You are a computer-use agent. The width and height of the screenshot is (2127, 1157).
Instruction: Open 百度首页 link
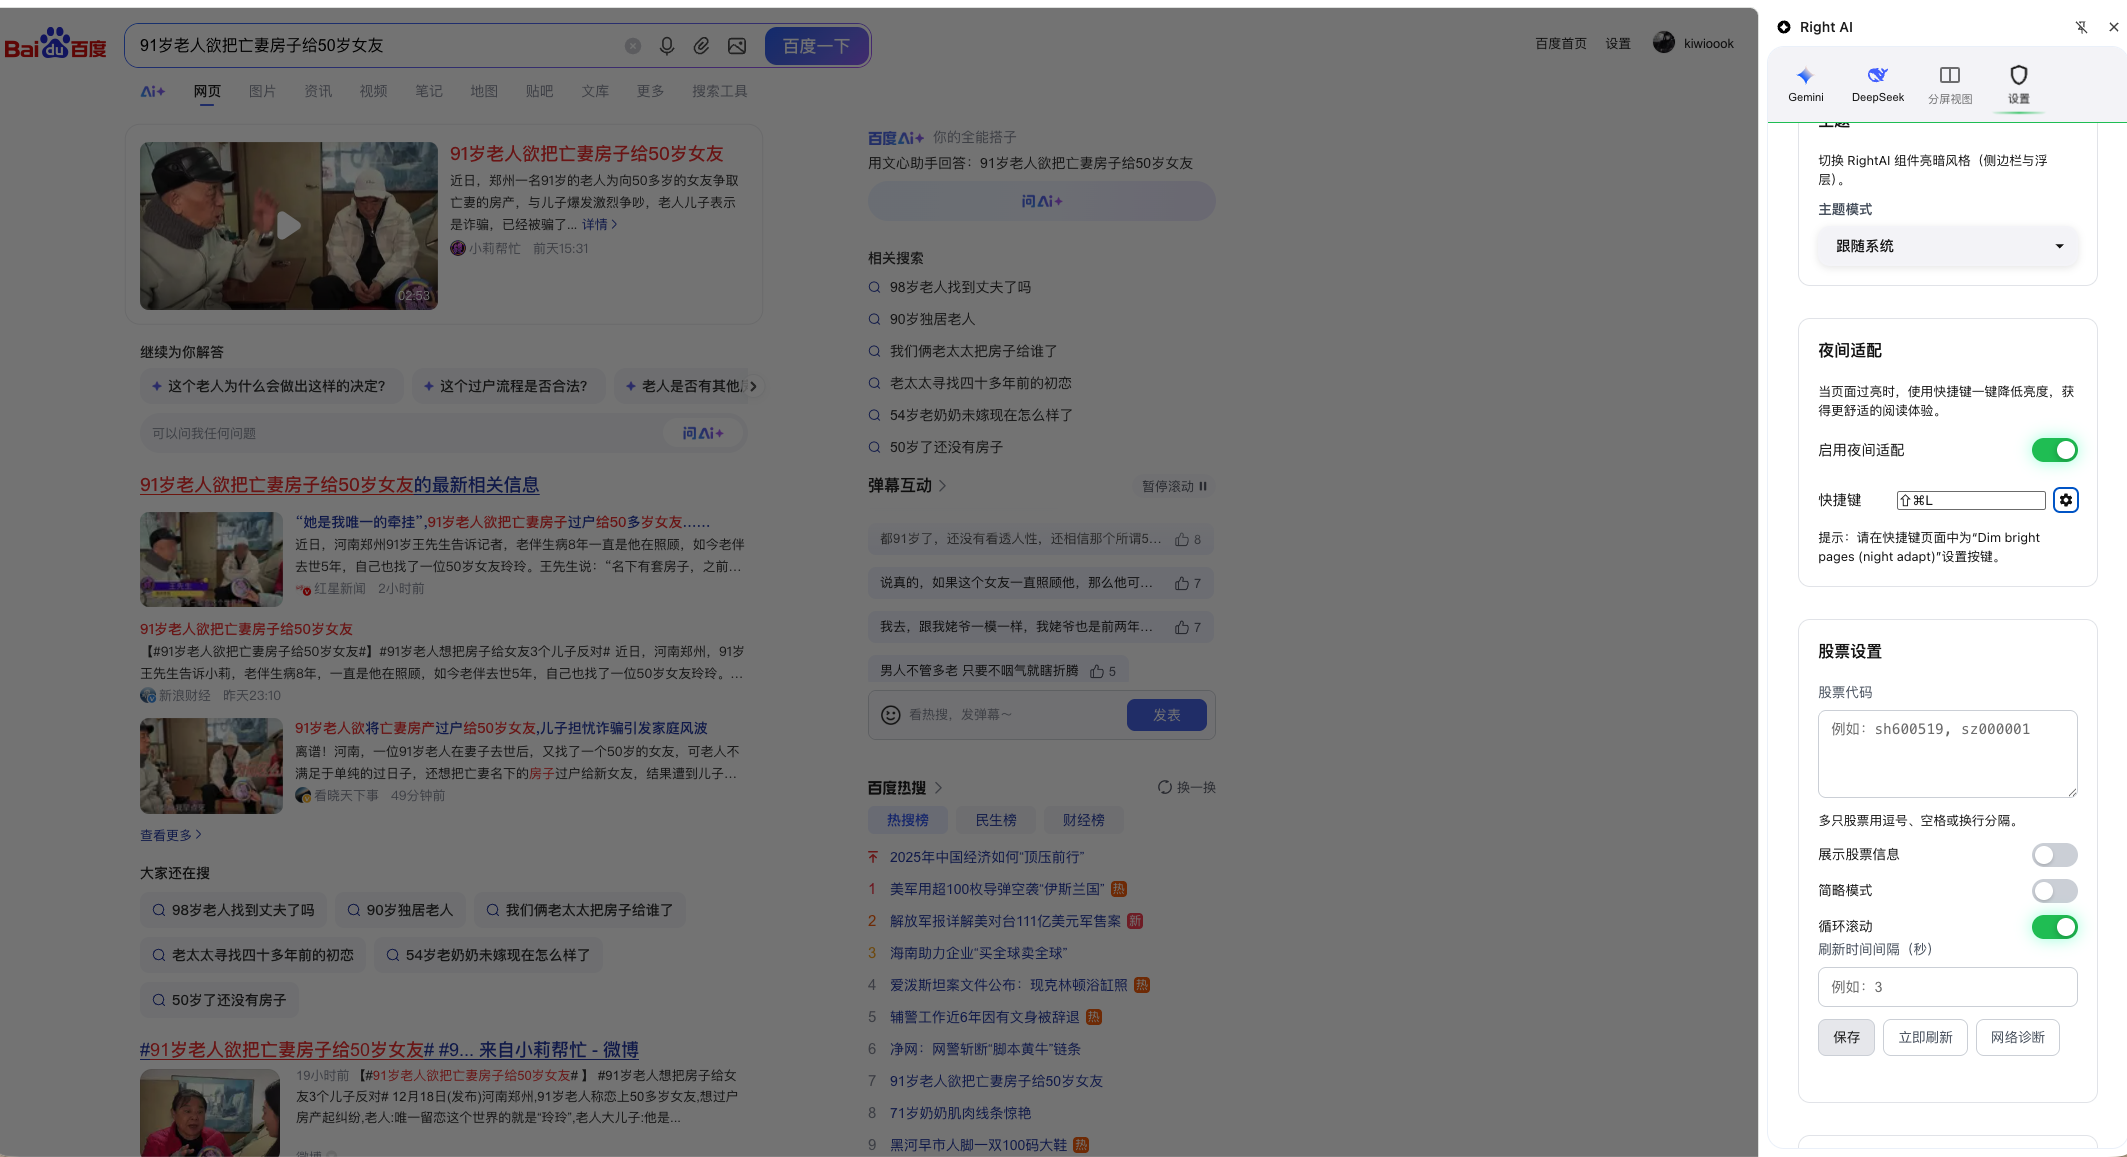coord(1560,44)
